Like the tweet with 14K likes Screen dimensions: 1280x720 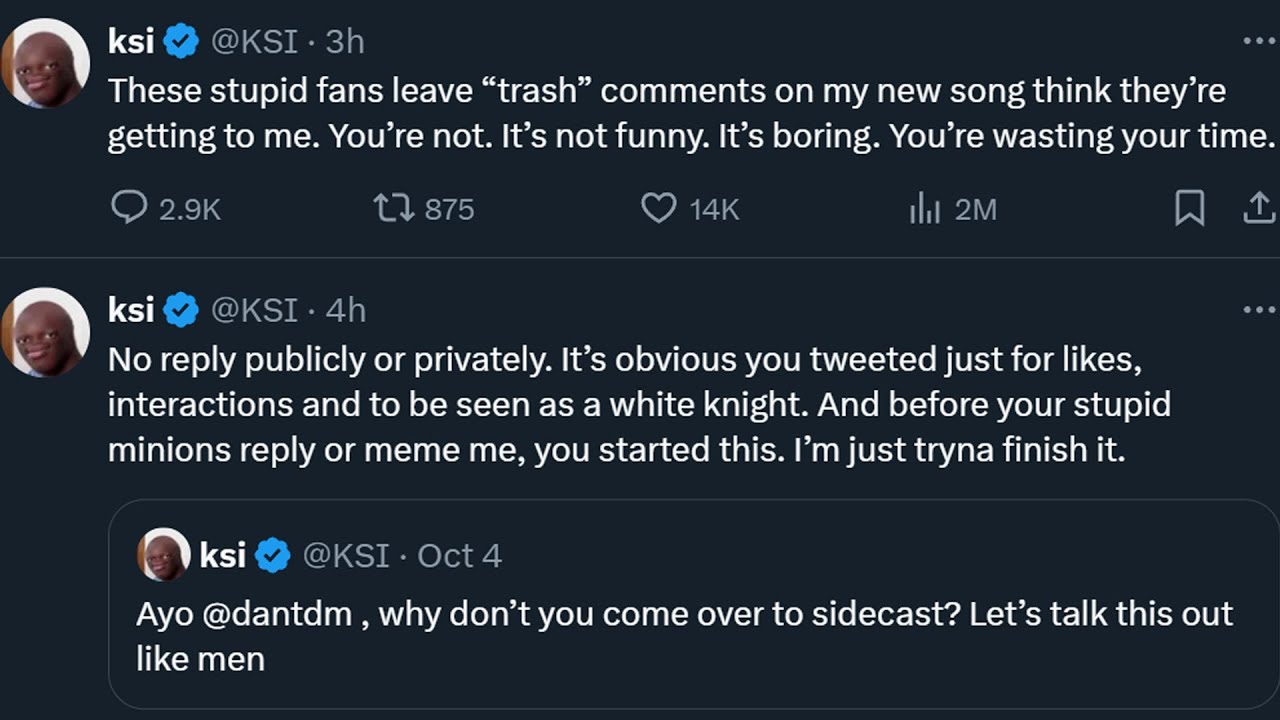tap(658, 208)
